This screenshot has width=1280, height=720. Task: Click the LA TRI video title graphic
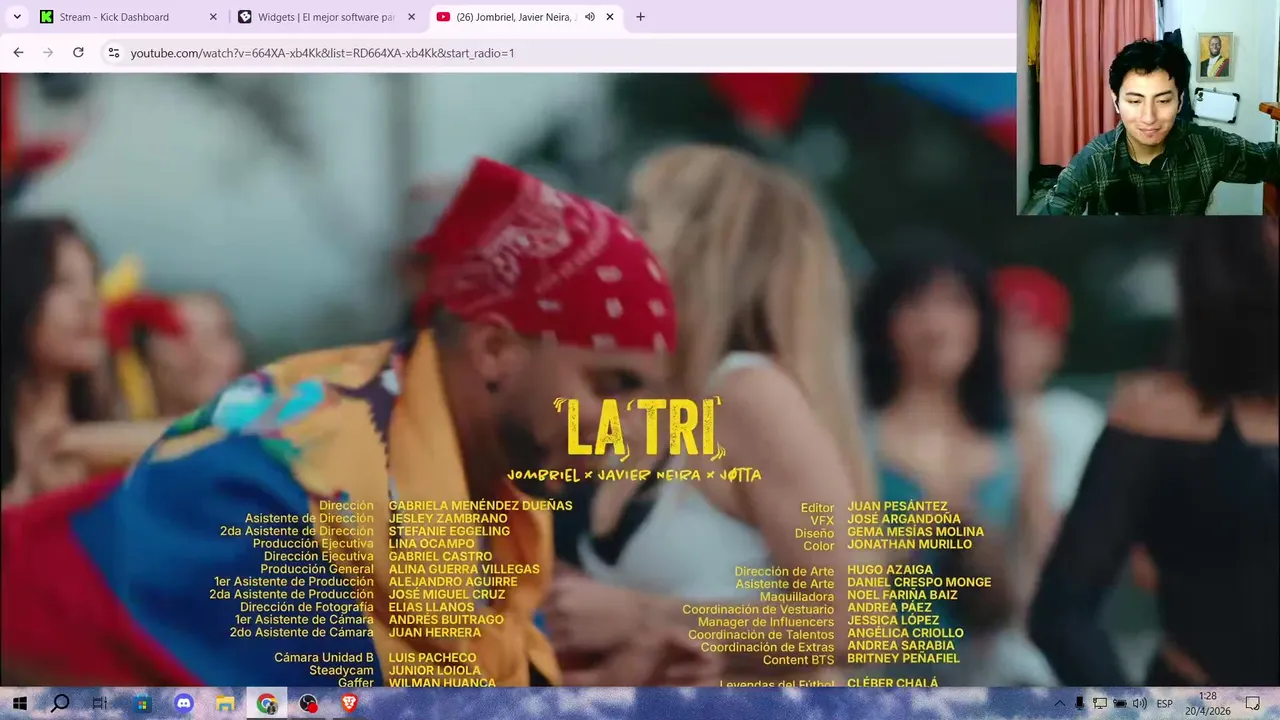tap(639, 429)
